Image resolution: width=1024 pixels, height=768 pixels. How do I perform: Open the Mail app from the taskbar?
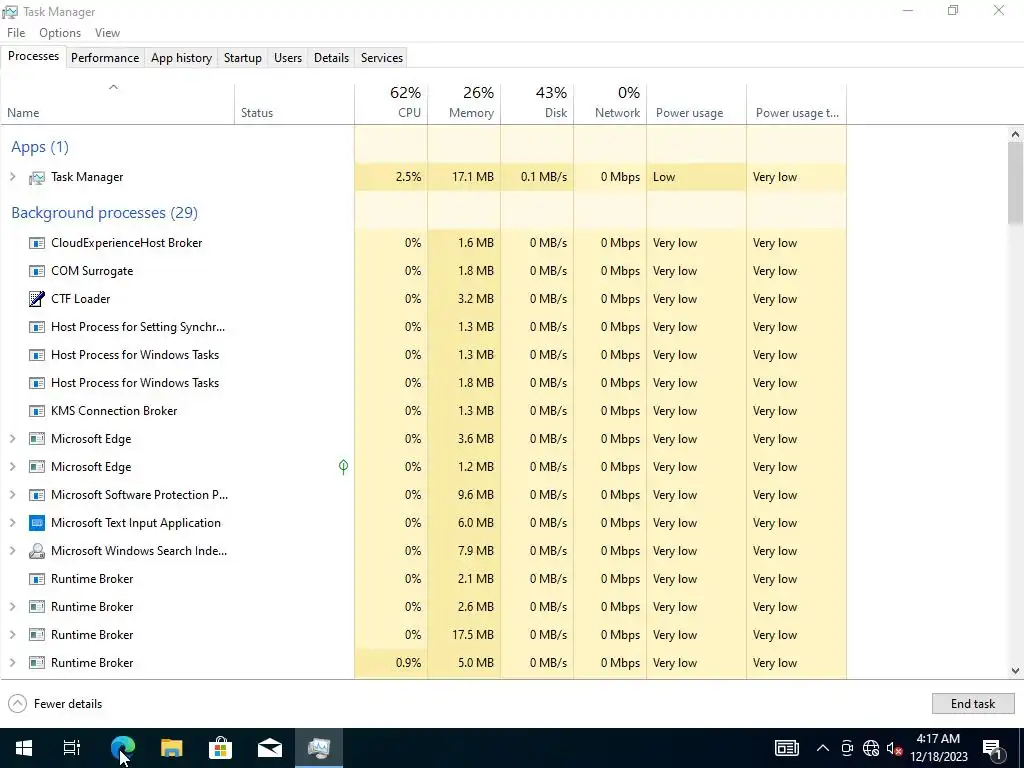point(269,748)
